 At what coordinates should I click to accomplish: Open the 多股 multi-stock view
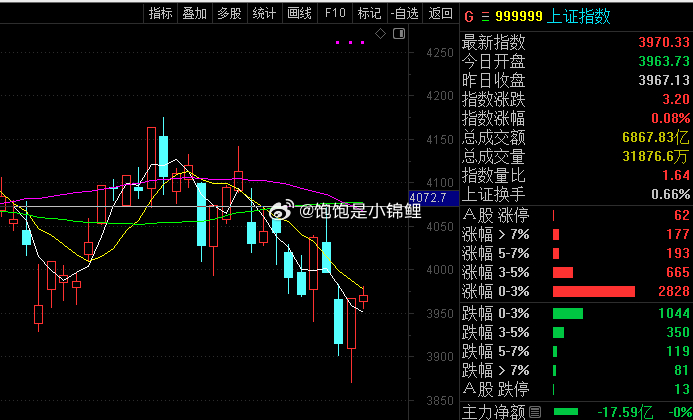229,13
